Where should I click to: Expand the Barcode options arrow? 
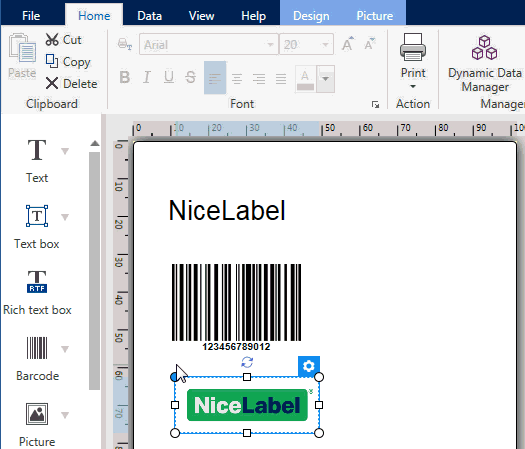click(65, 349)
